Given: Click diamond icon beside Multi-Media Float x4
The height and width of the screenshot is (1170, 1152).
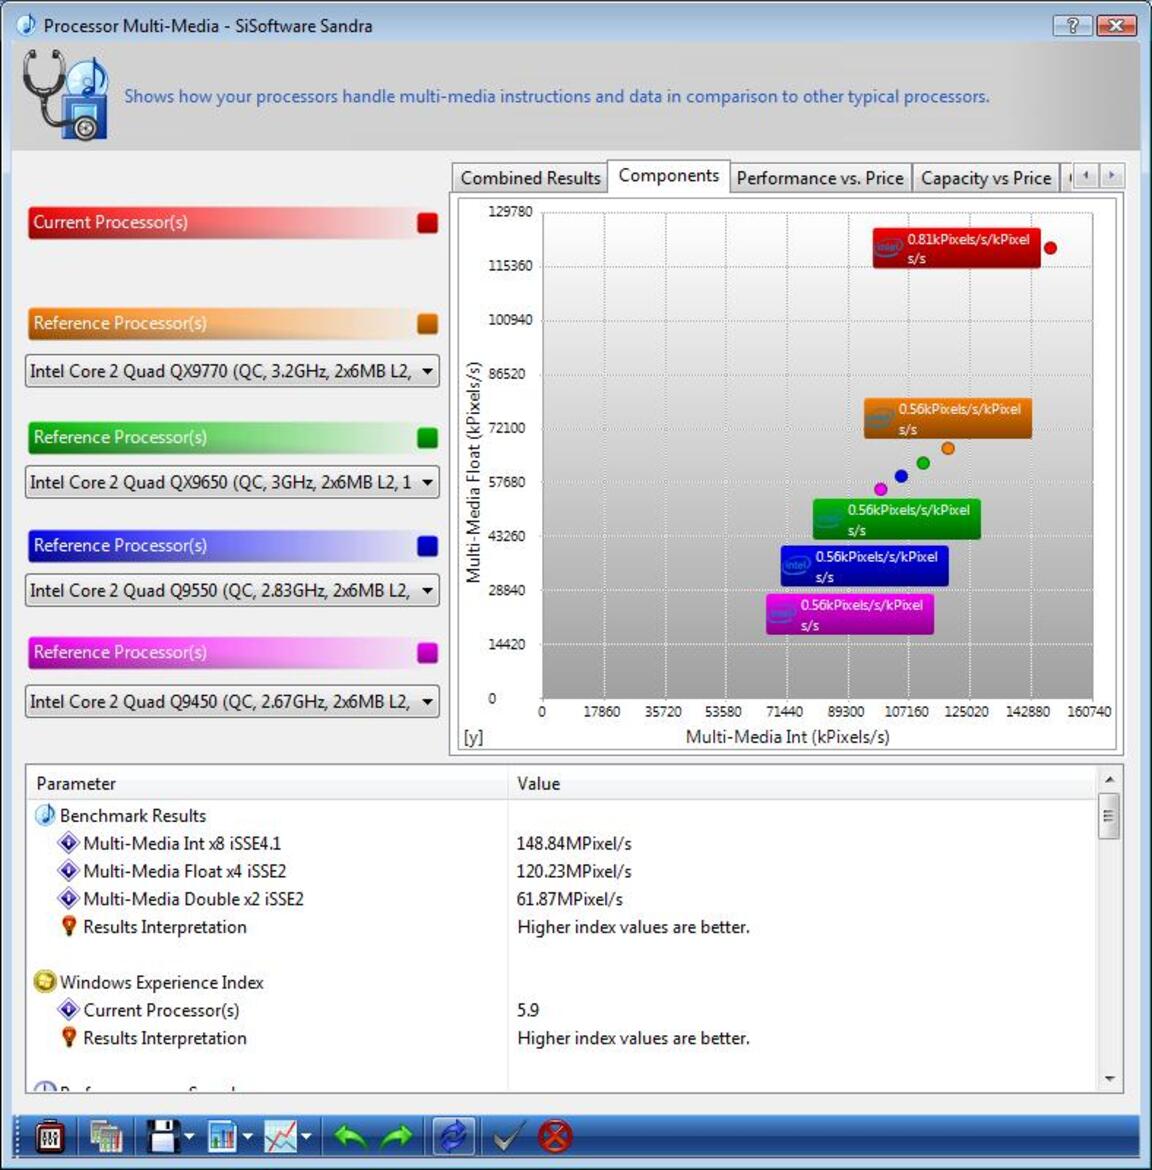Looking at the screenshot, I should point(68,871).
